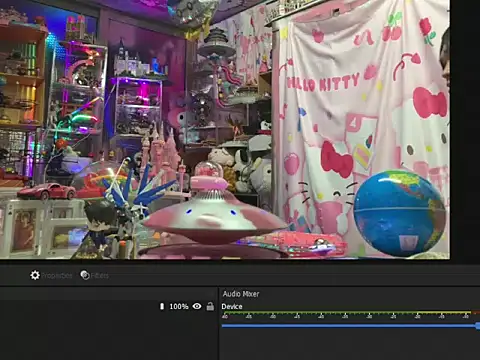
Task: Click the battery indicator icon beside 100%
Action: pyautogui.click(x=162, y=306)
